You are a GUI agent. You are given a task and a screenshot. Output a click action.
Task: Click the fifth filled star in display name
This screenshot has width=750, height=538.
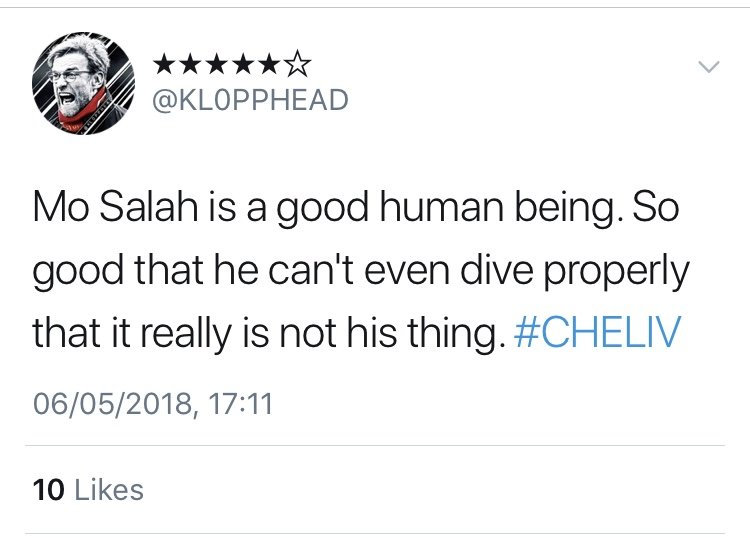(x=270, y=64)
